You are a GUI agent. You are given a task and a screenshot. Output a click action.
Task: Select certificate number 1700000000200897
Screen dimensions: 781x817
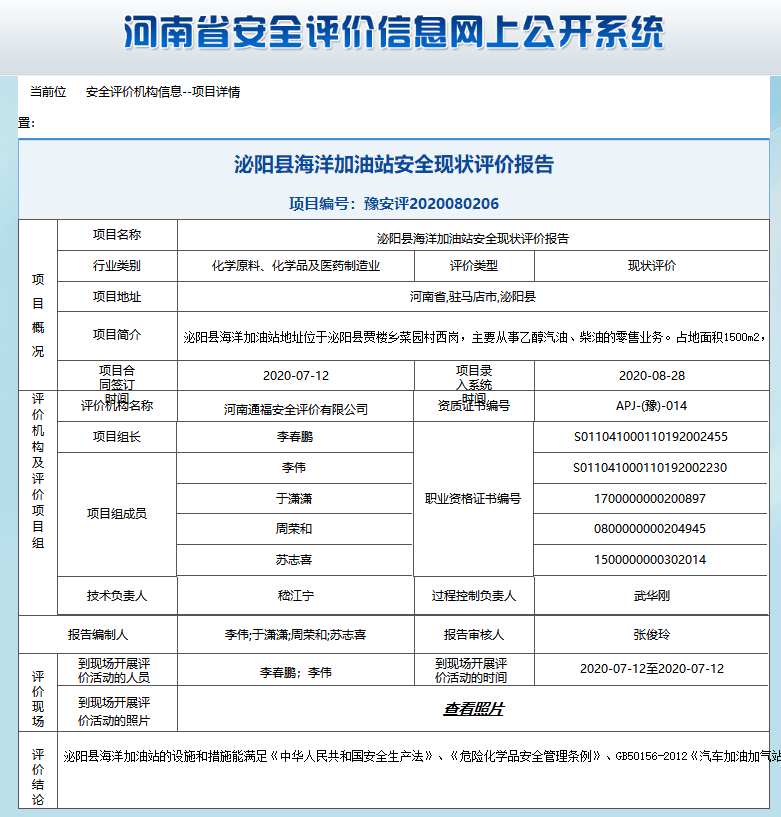[650, 499]
